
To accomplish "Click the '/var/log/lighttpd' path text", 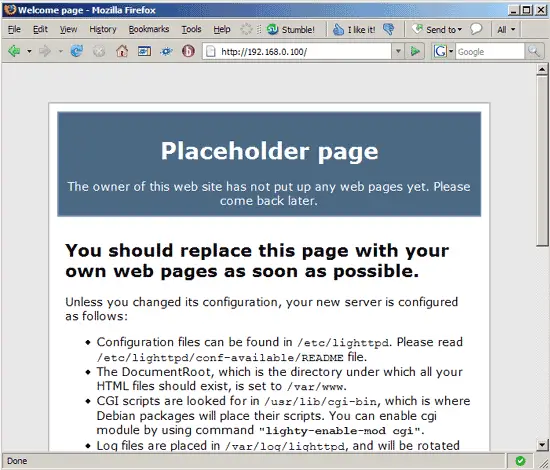I will [x=284, y=446].
